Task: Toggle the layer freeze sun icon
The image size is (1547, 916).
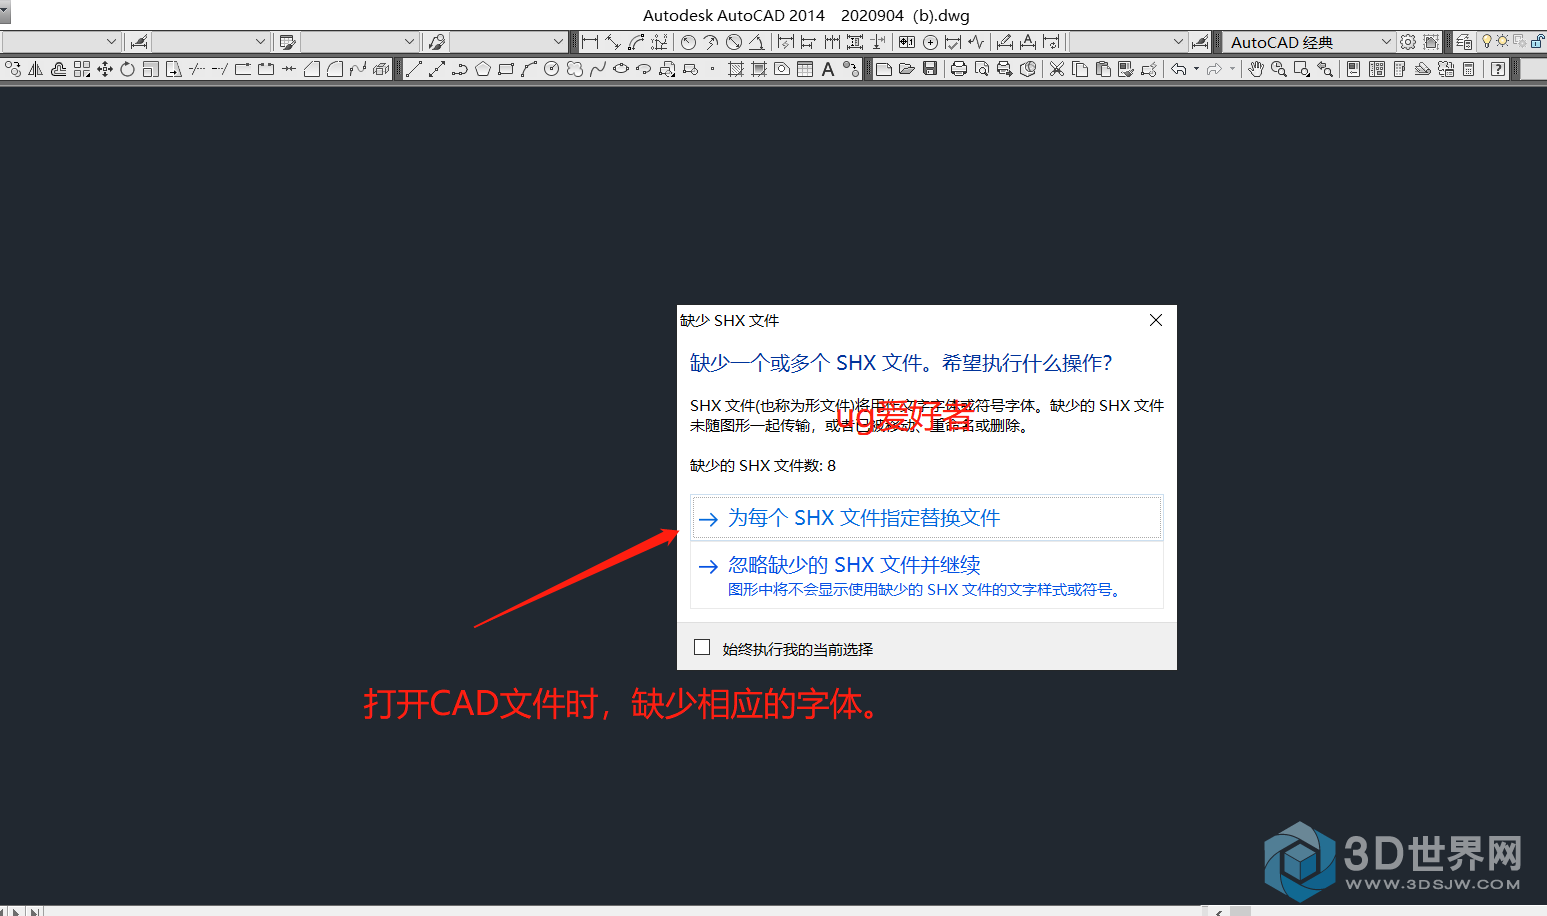Action: coord(1503,42)
